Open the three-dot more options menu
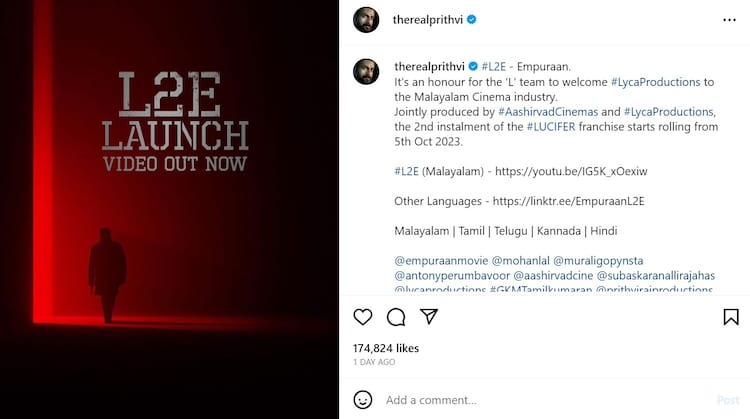 tap(729, 19)
